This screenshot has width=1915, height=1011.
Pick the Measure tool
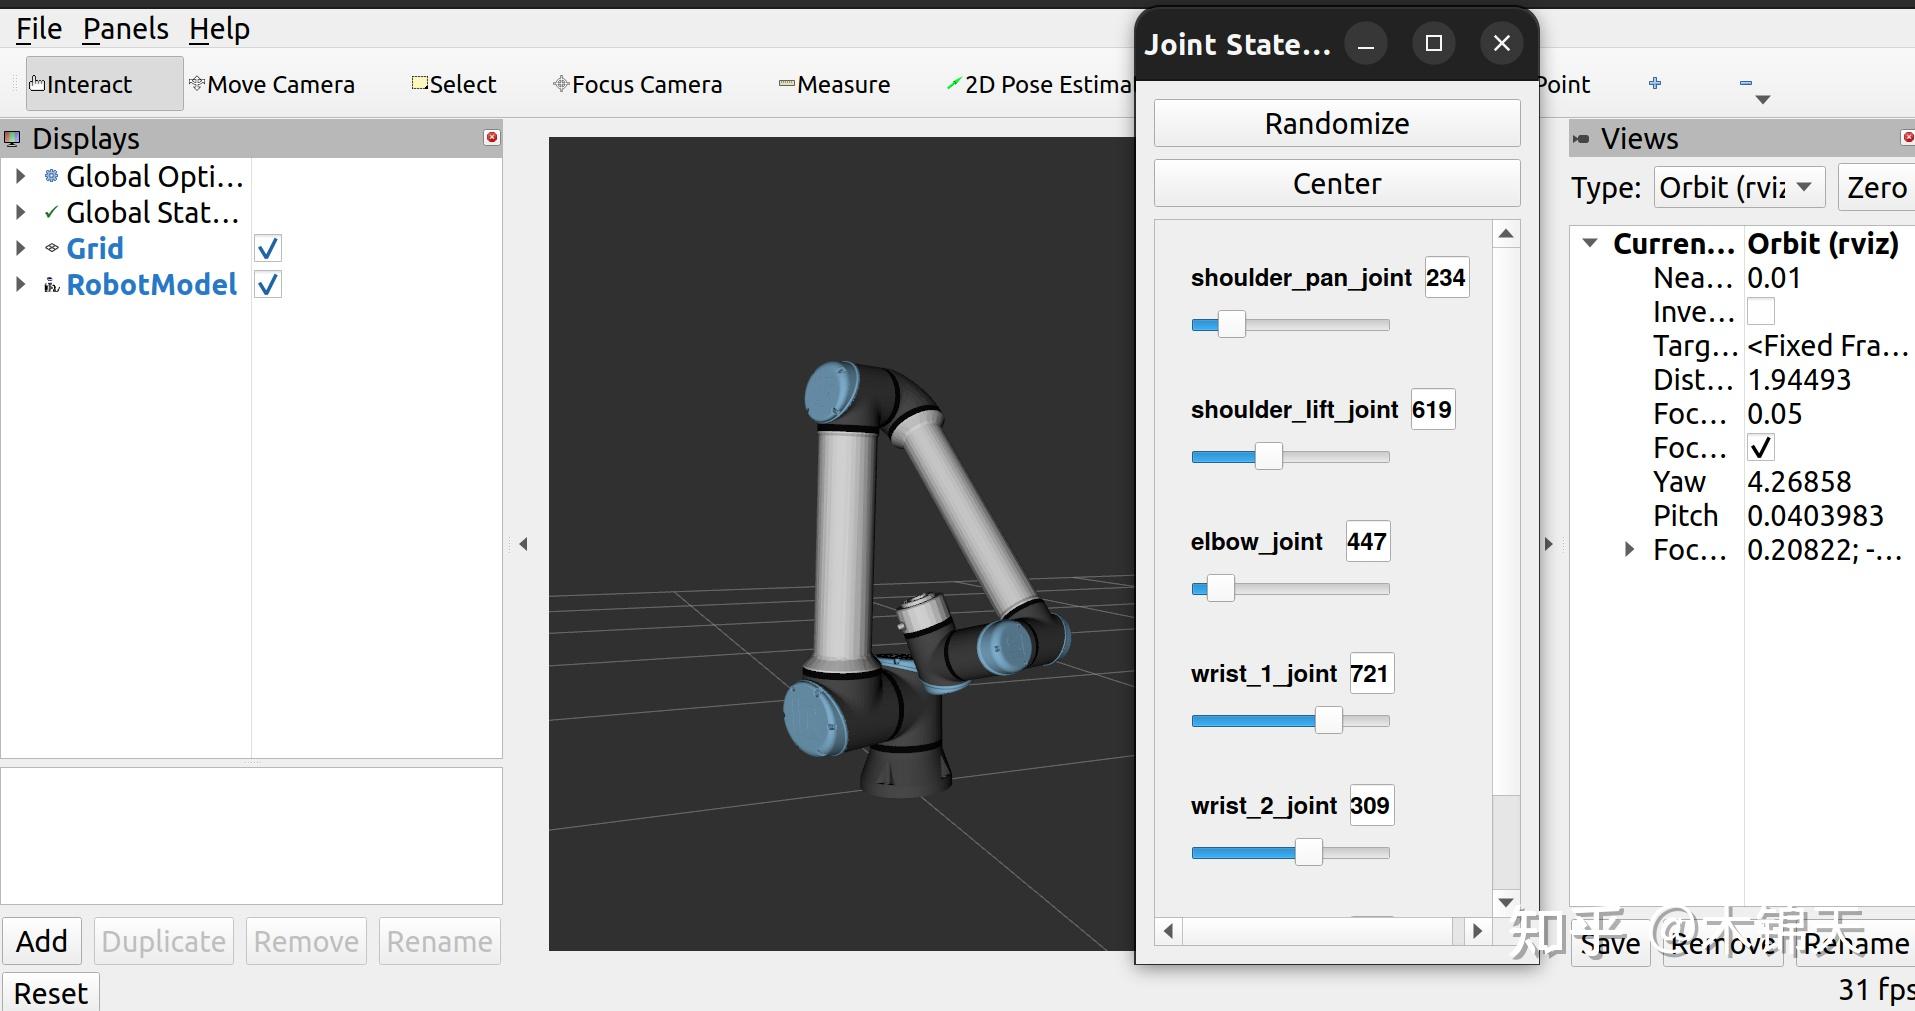click(835, 84)
